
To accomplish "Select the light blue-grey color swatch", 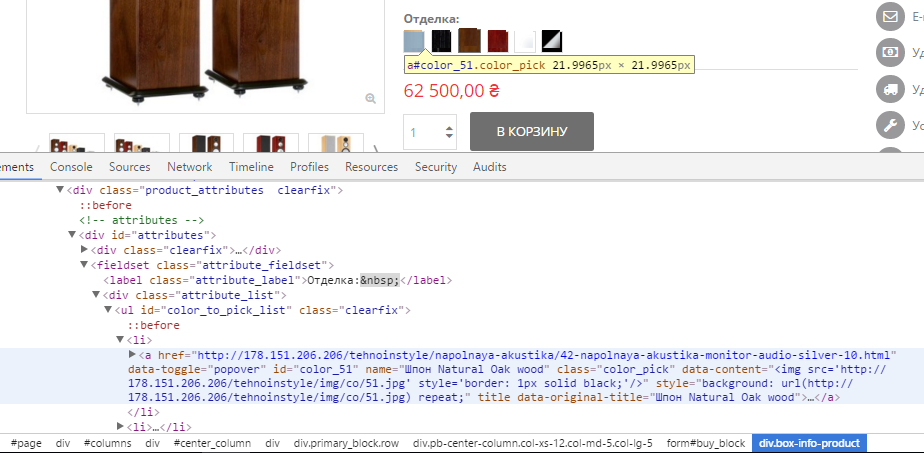I will pyautogui.click(x=414, y=41).
